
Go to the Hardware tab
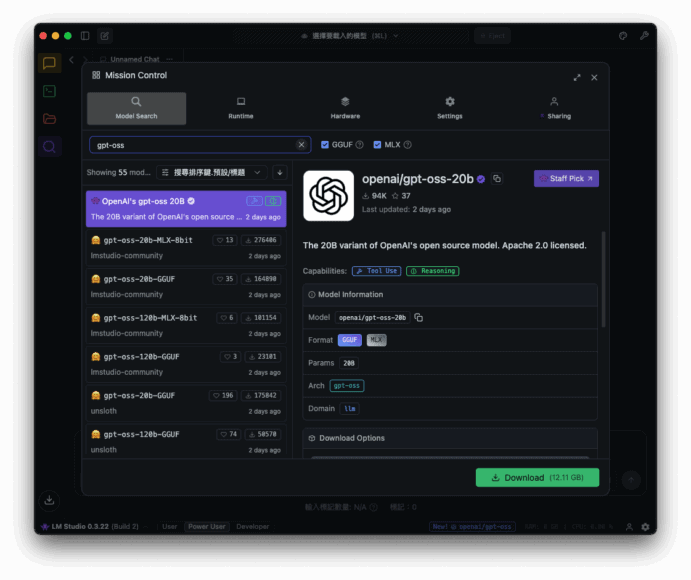tap(345, 108)
